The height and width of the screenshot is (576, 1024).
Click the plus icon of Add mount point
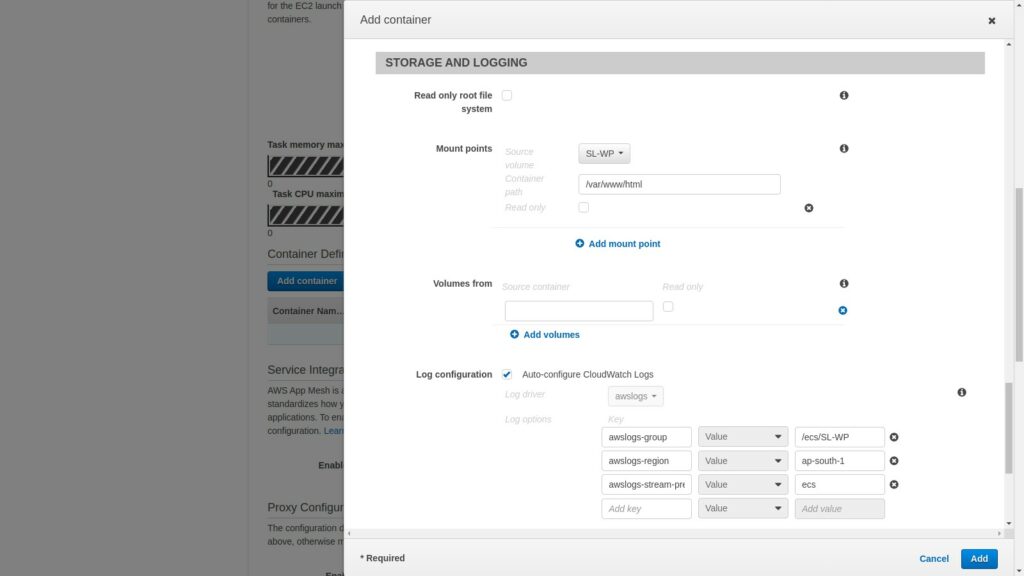tap(579, 244)
